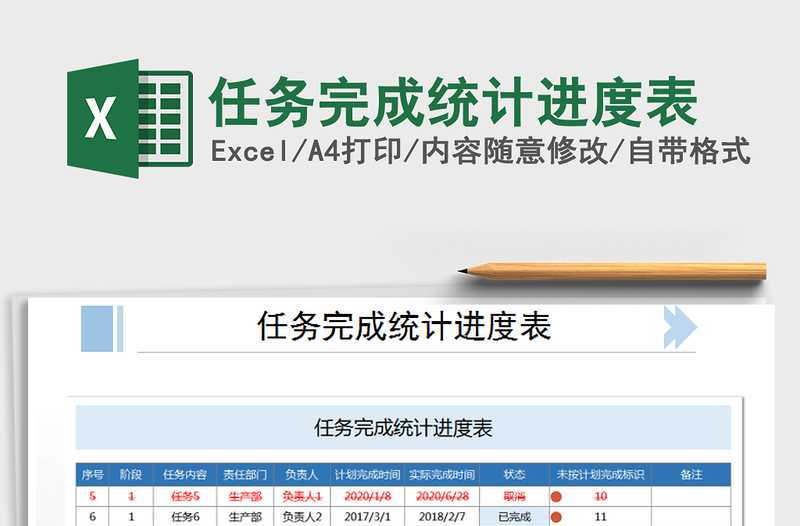Click the strikethrough 任务5 cell
Viewport: 800px width, 526px height.
[x=185, y=496]
